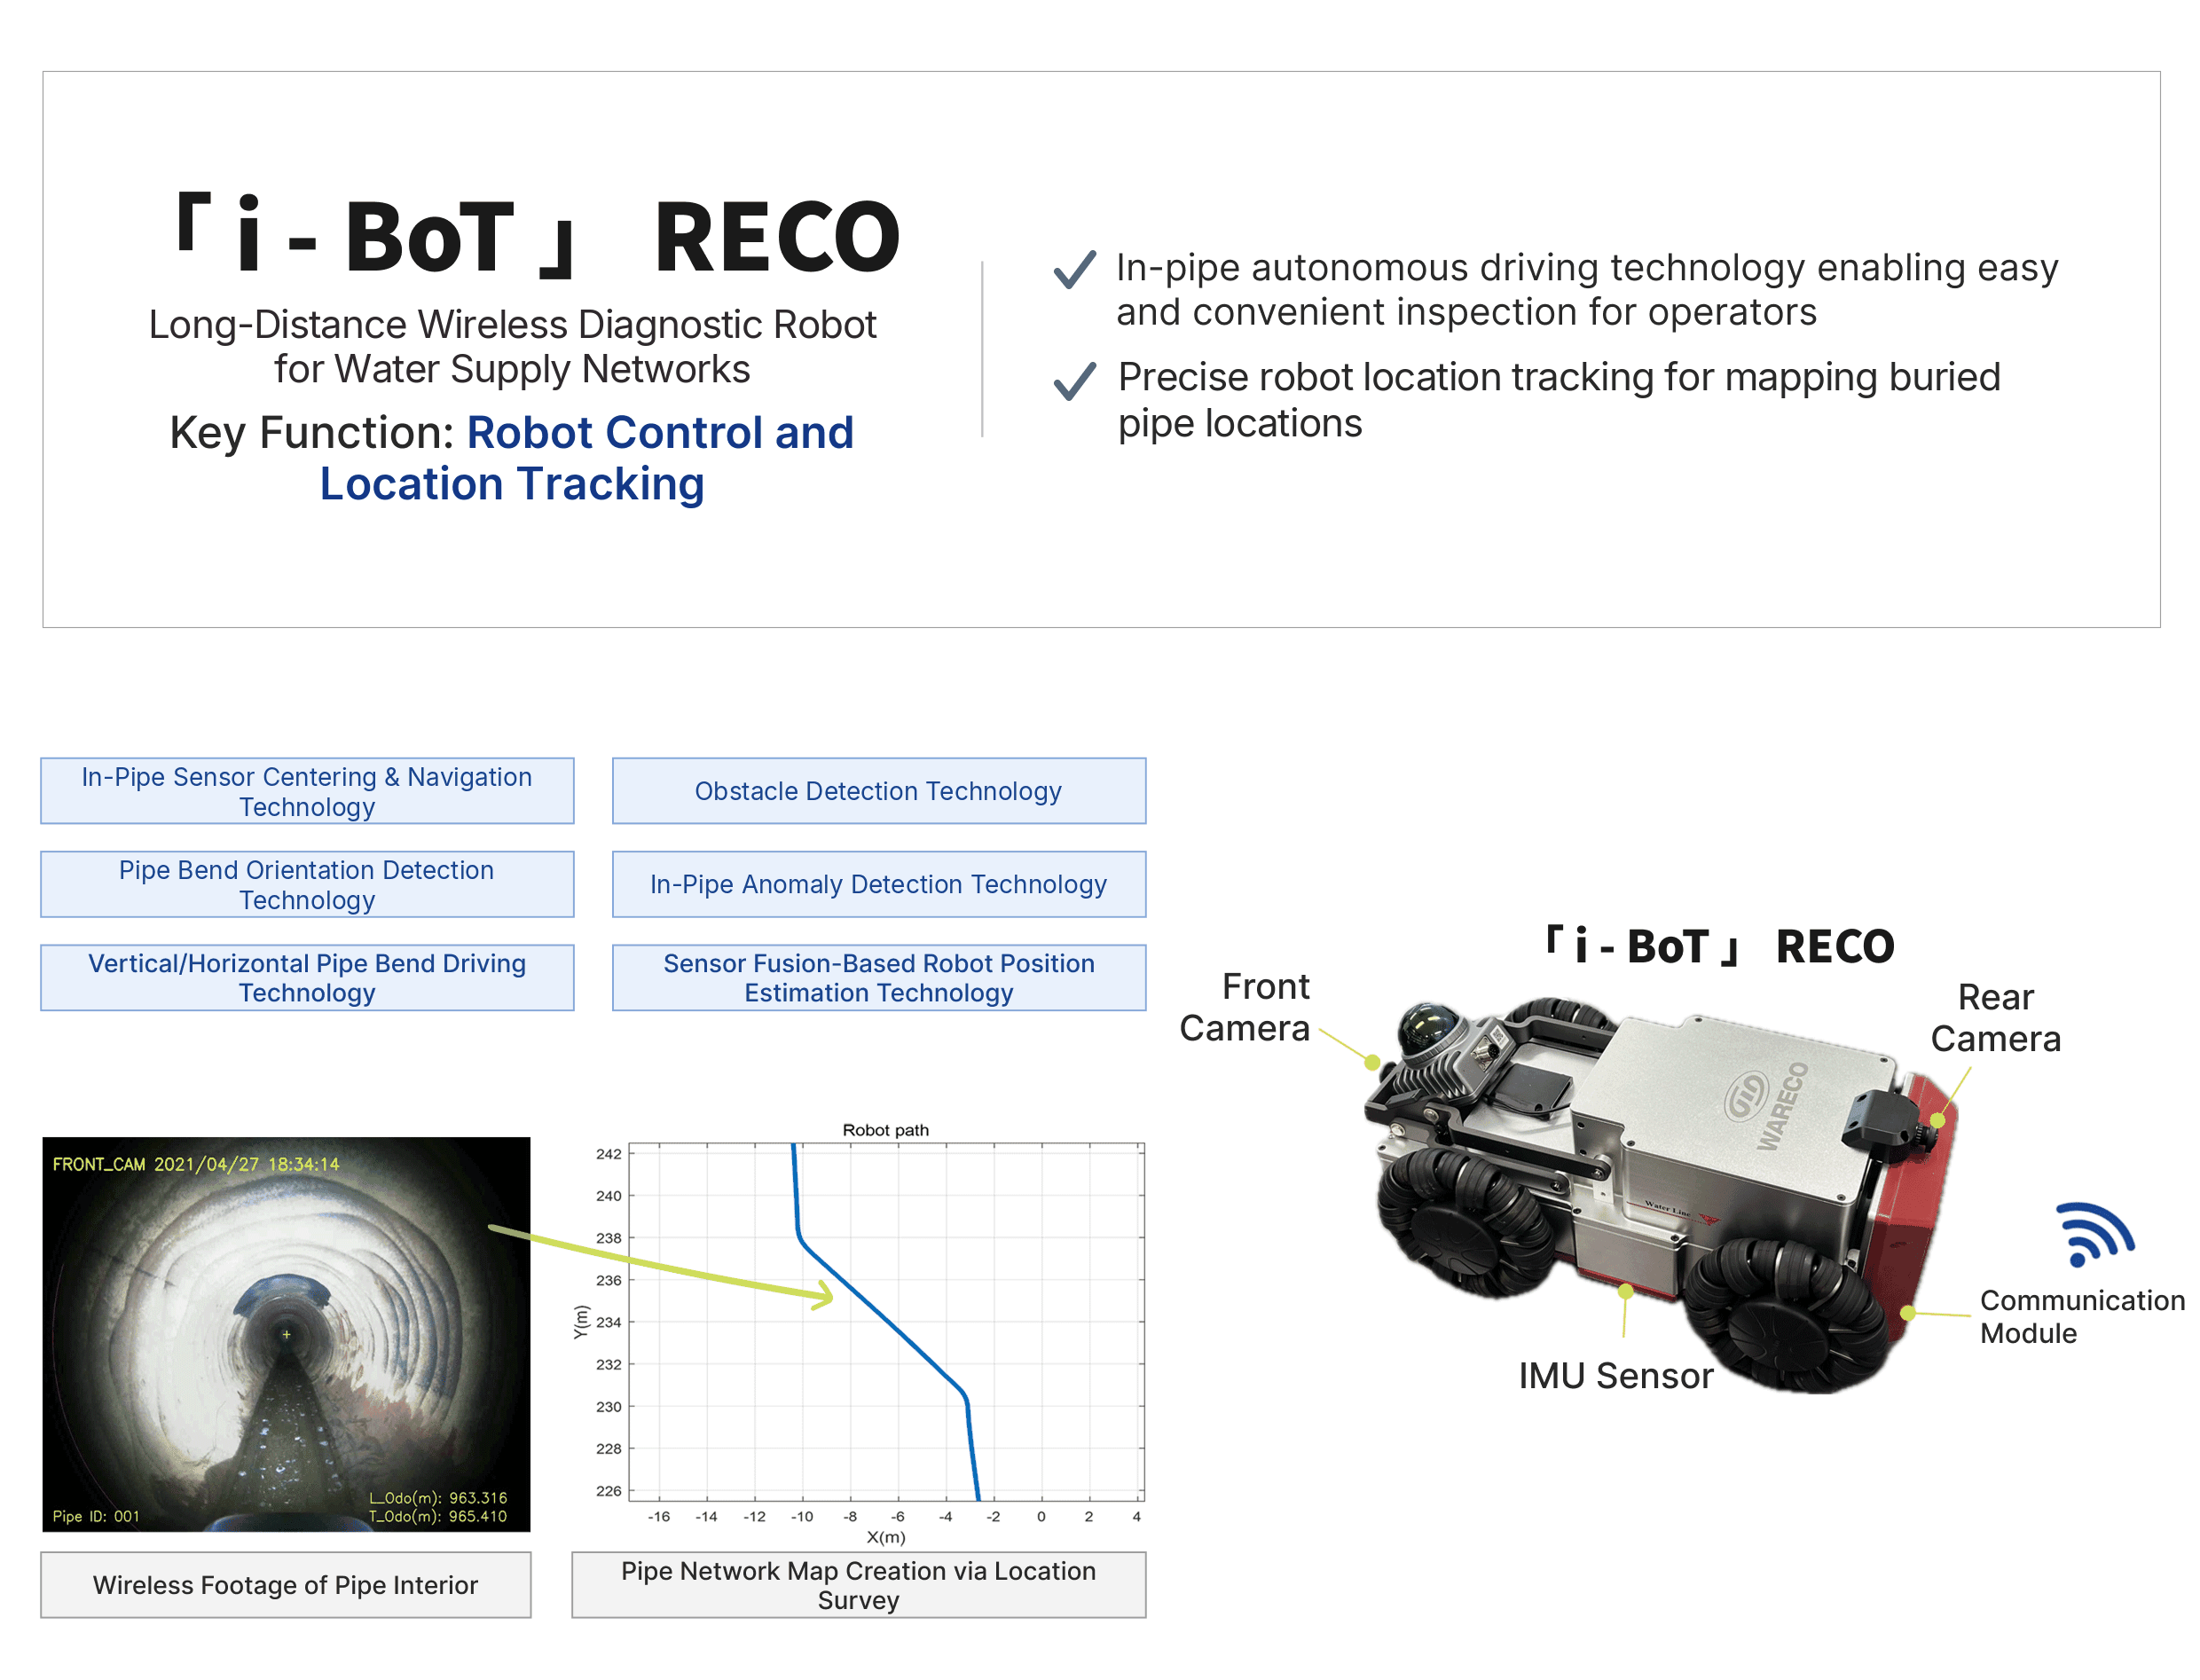Click the X(m) axis label
The height and width of the screenshot is (1680, 2200).
pyautogui.click(x=886, y=1537)
